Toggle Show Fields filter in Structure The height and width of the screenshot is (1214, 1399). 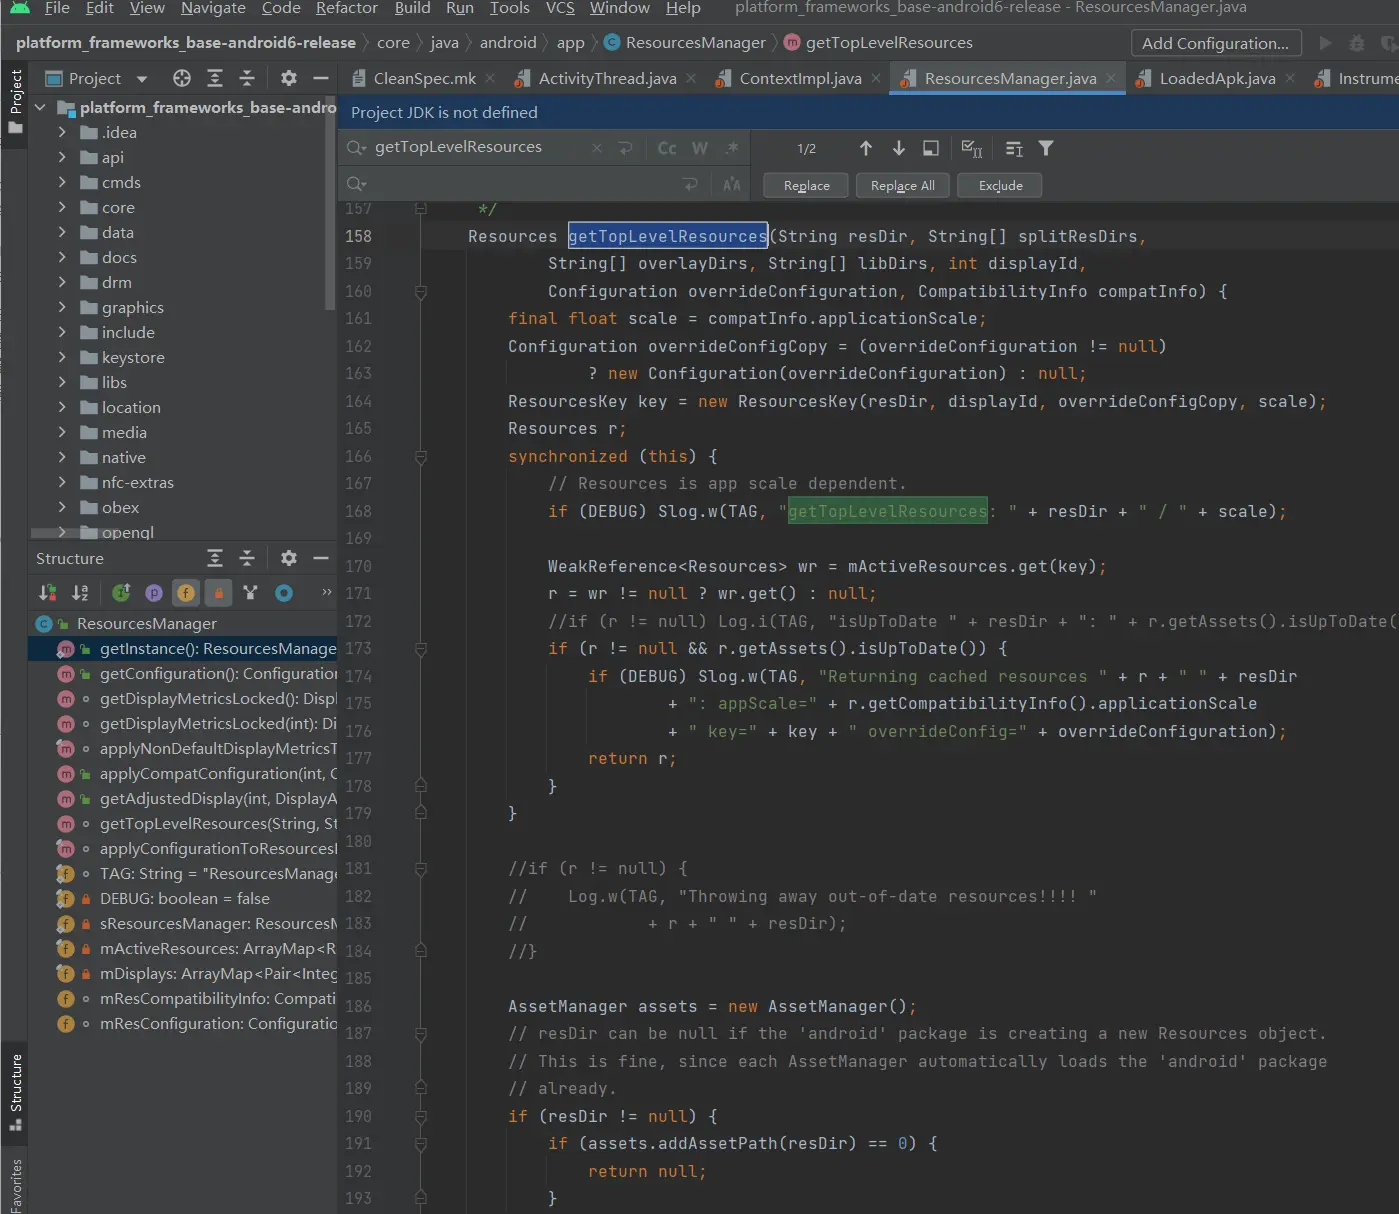coord(186,593)
